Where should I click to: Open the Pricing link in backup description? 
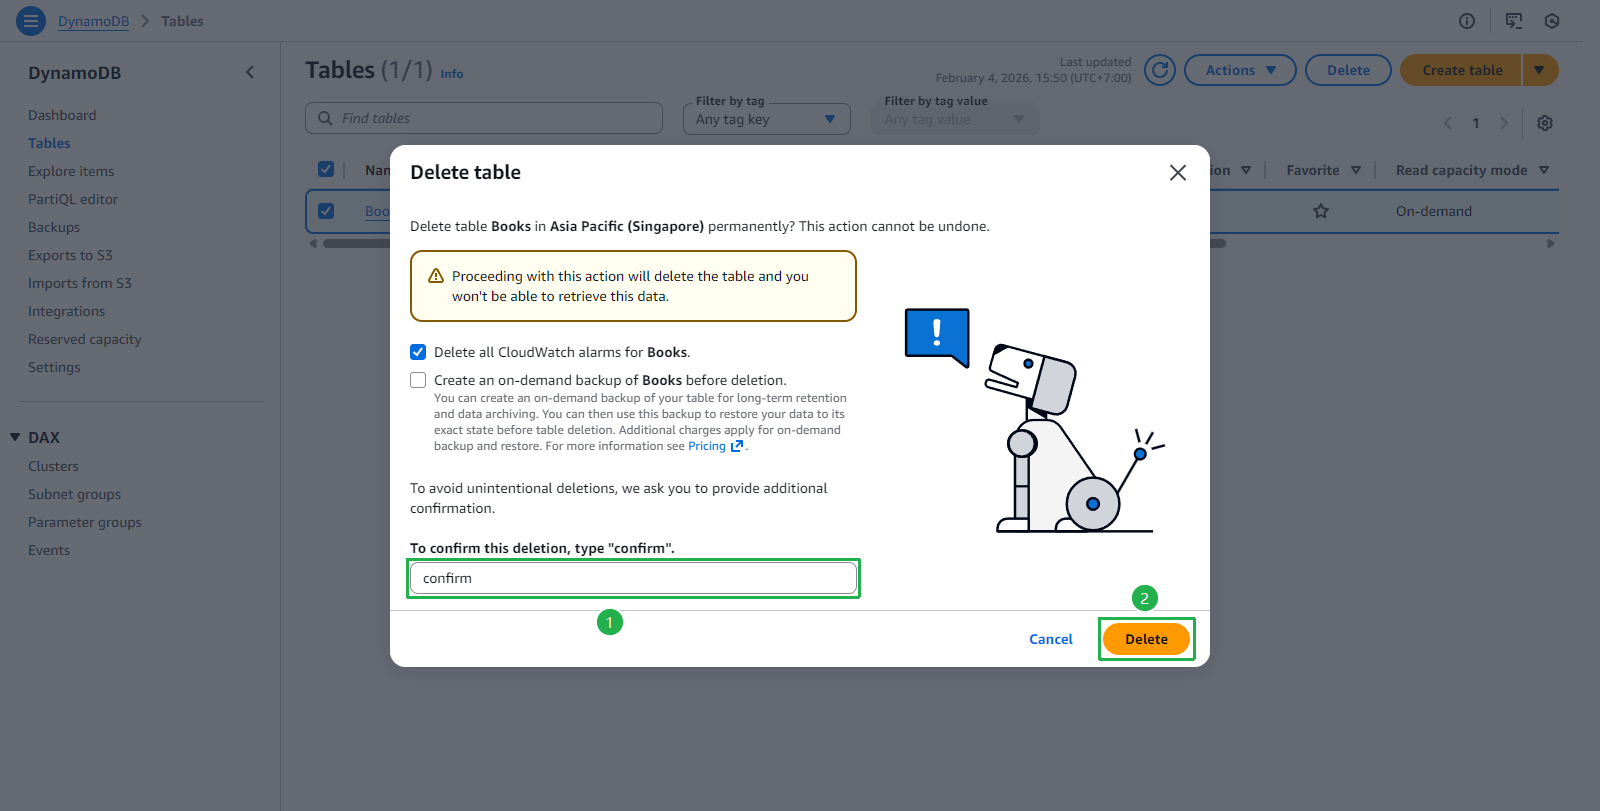click(x=707, y=446)
